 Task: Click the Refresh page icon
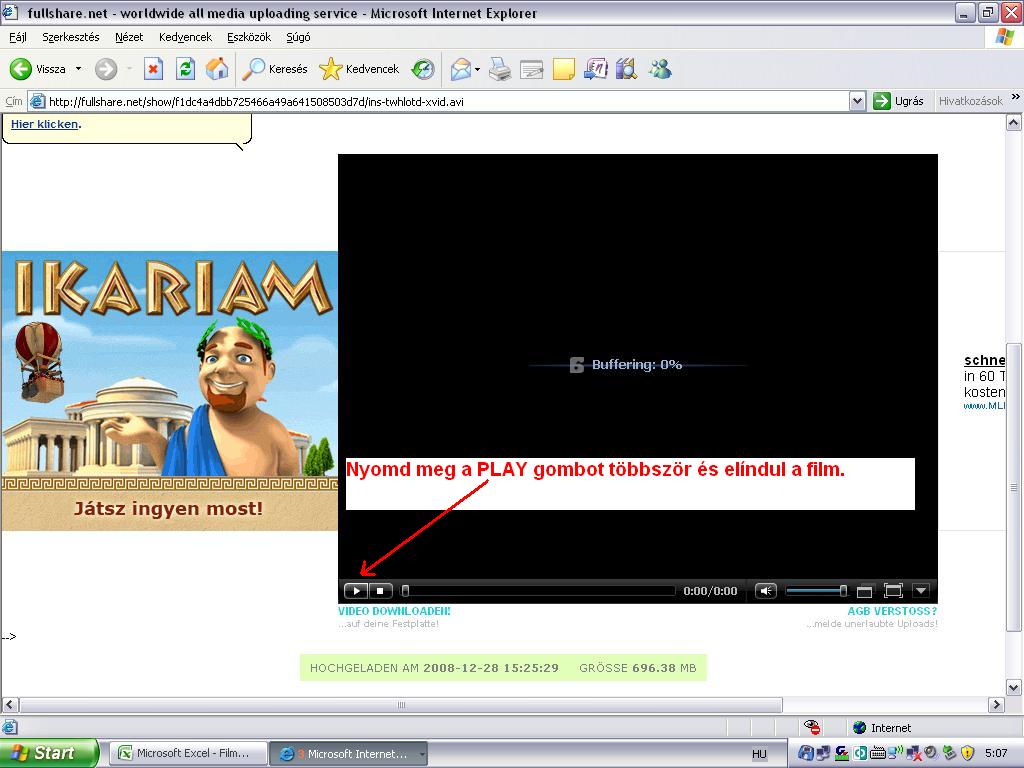point(185,69)
